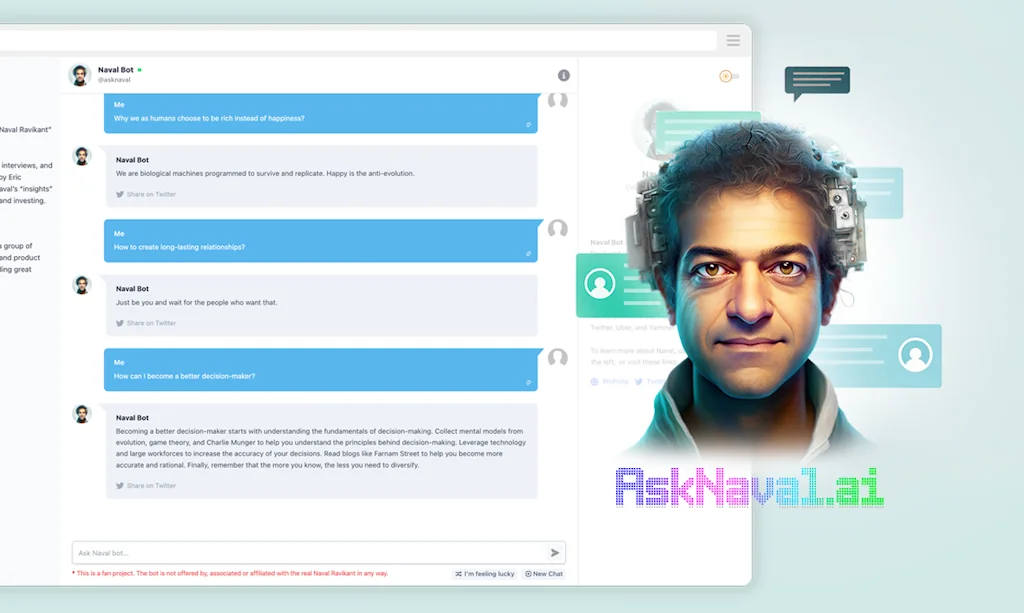Click Naval Bot's profile picture in the header
The image size is (1024, 613).
click(x=80, y=74)
